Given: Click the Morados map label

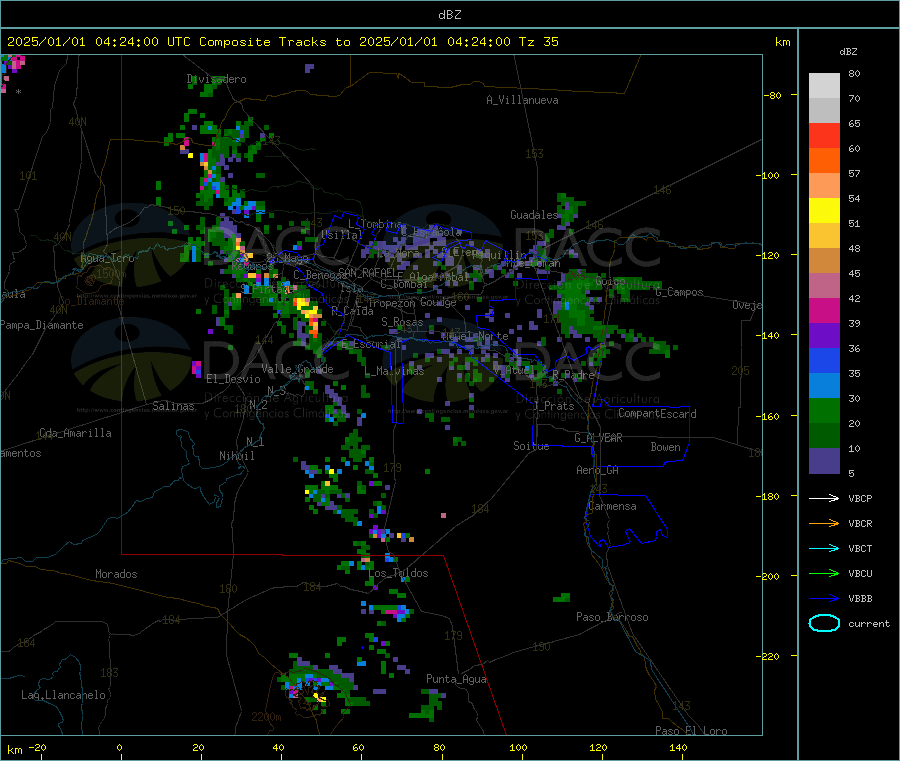Looking at the screenshot, I should coord(116,574).
